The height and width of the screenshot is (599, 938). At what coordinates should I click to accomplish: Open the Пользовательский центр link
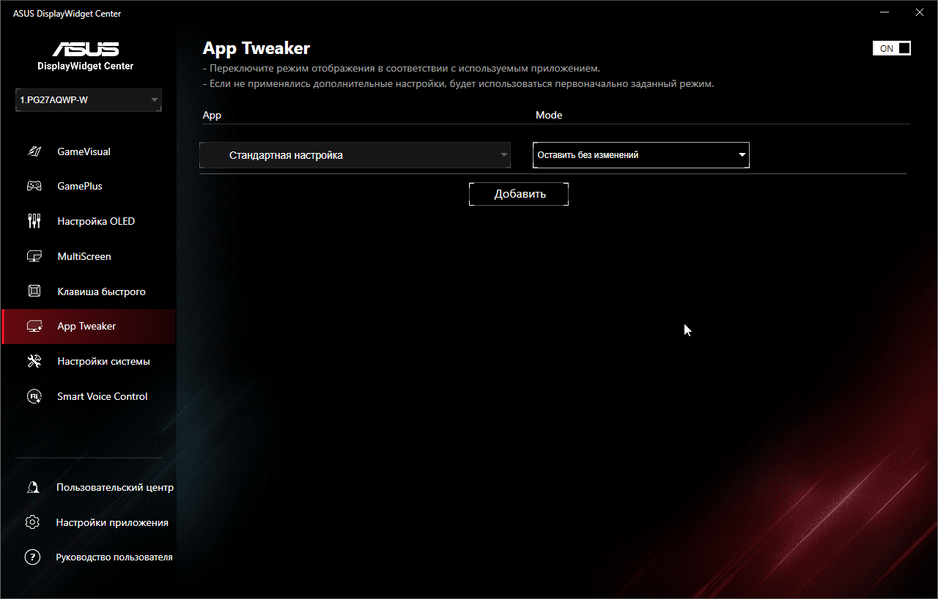[115, 487]
